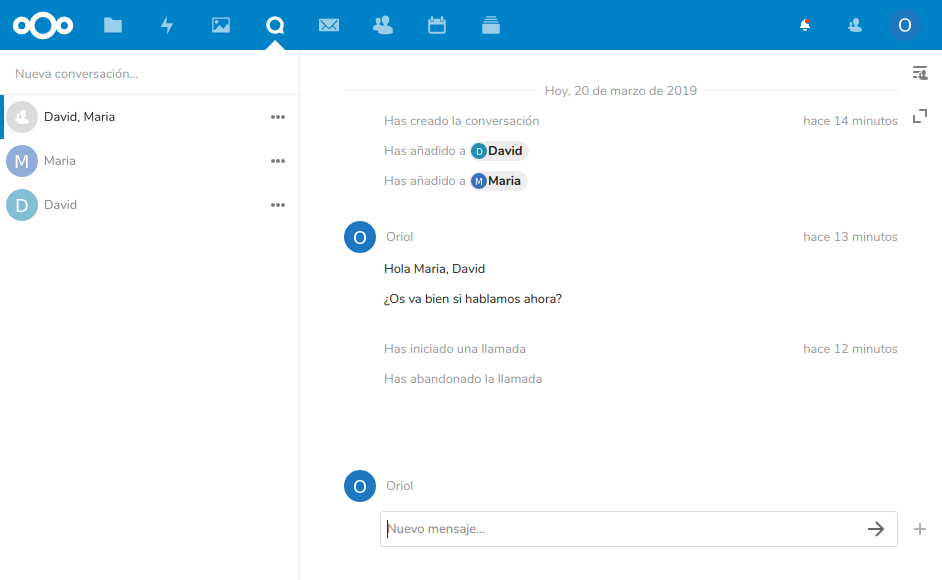Open the Gallery photos icon

point(221,25)
